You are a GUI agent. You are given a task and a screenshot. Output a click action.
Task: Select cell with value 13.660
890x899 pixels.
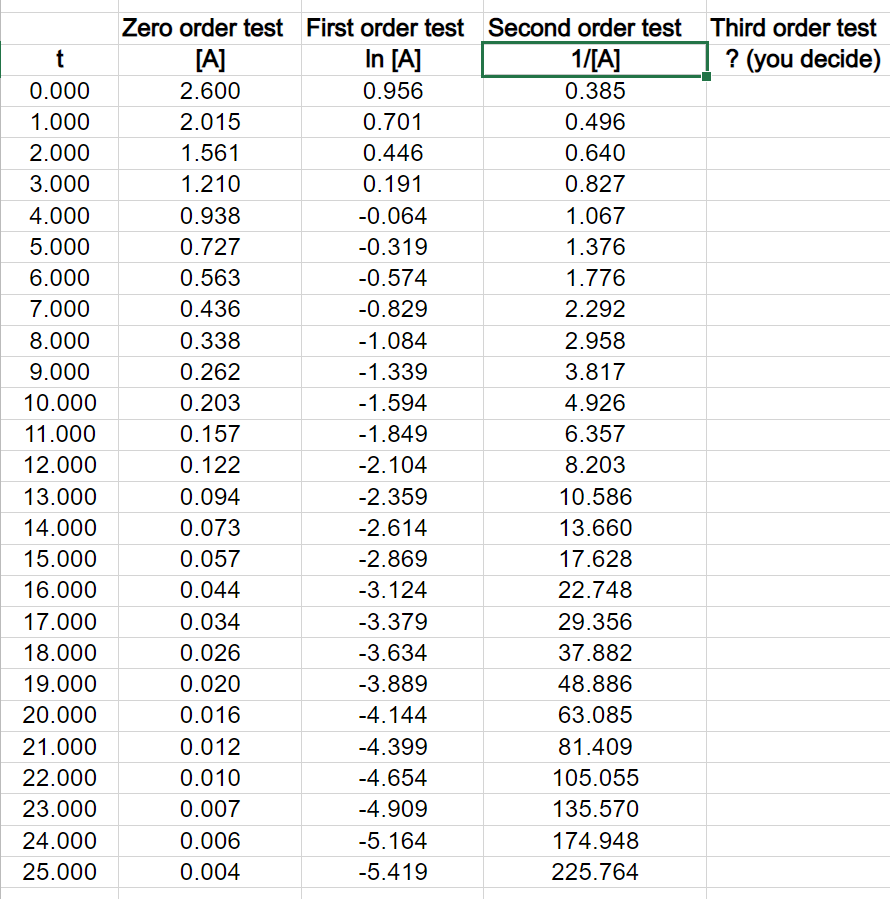click(x=595, y=528)
